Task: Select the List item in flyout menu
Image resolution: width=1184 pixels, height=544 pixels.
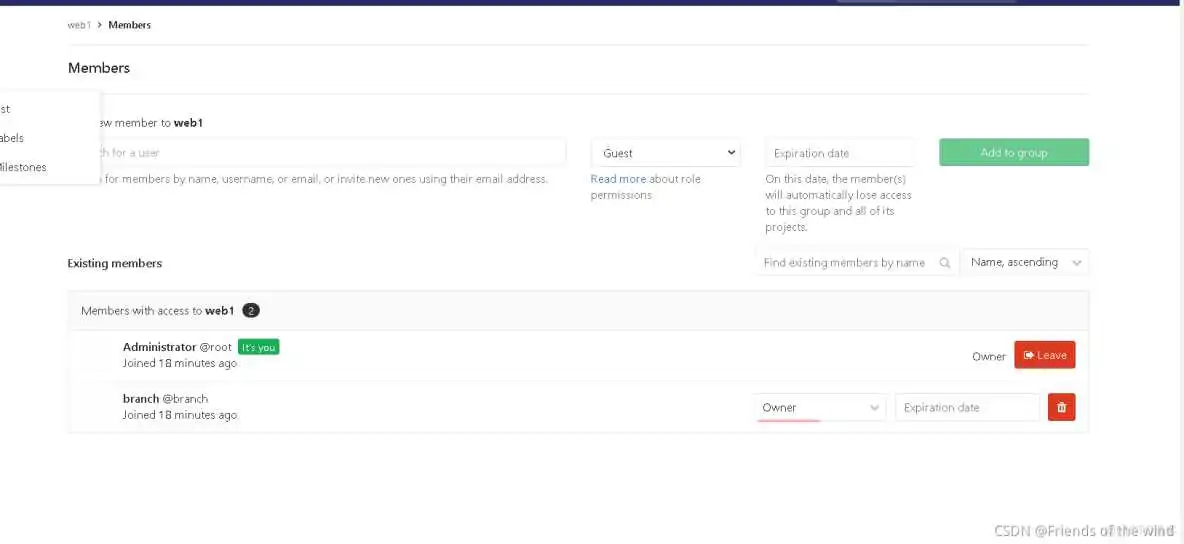Action: 6,109
